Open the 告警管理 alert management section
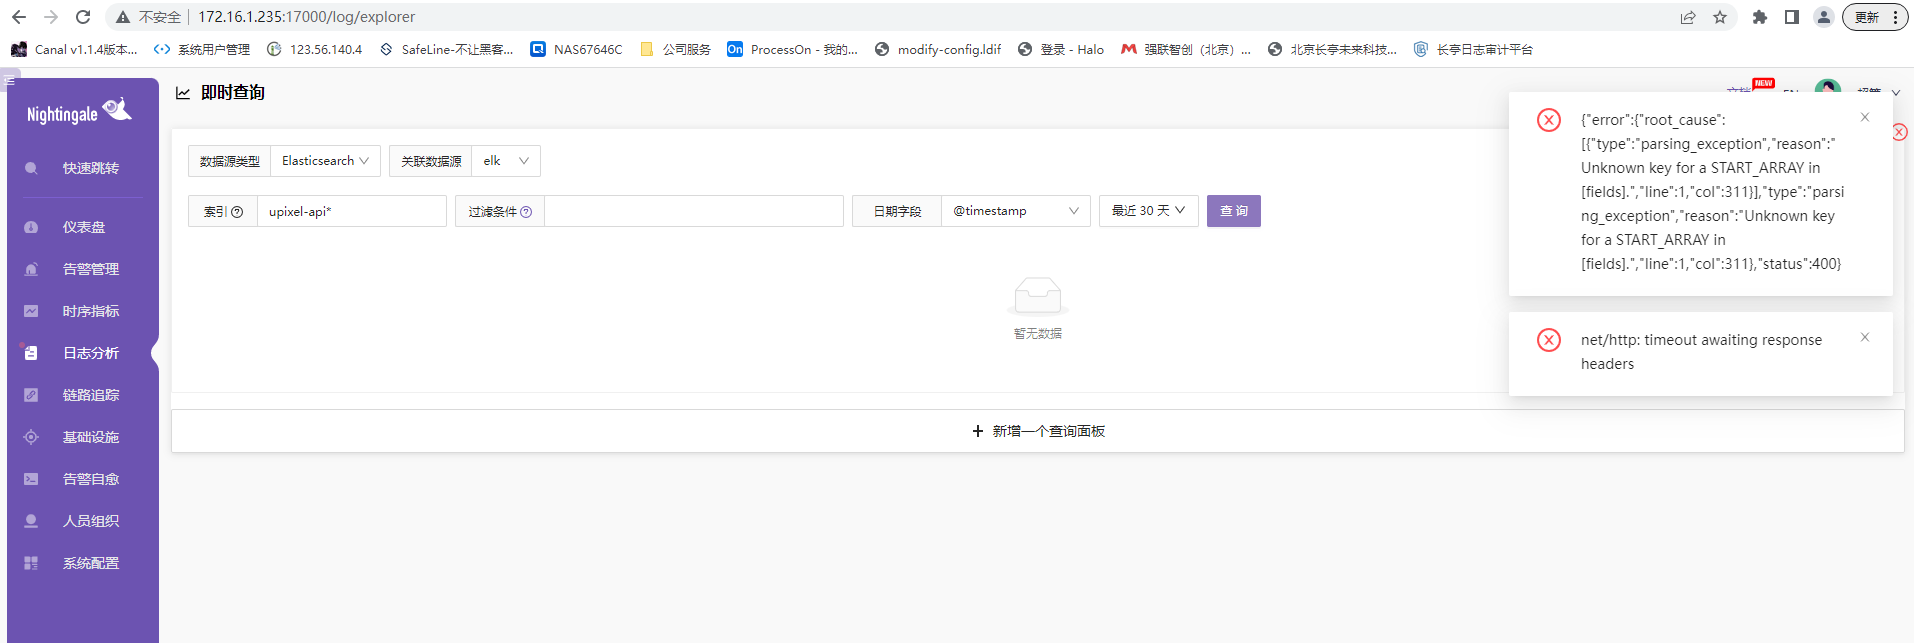This screenshot has height=643, width=1914. point(83,269)
